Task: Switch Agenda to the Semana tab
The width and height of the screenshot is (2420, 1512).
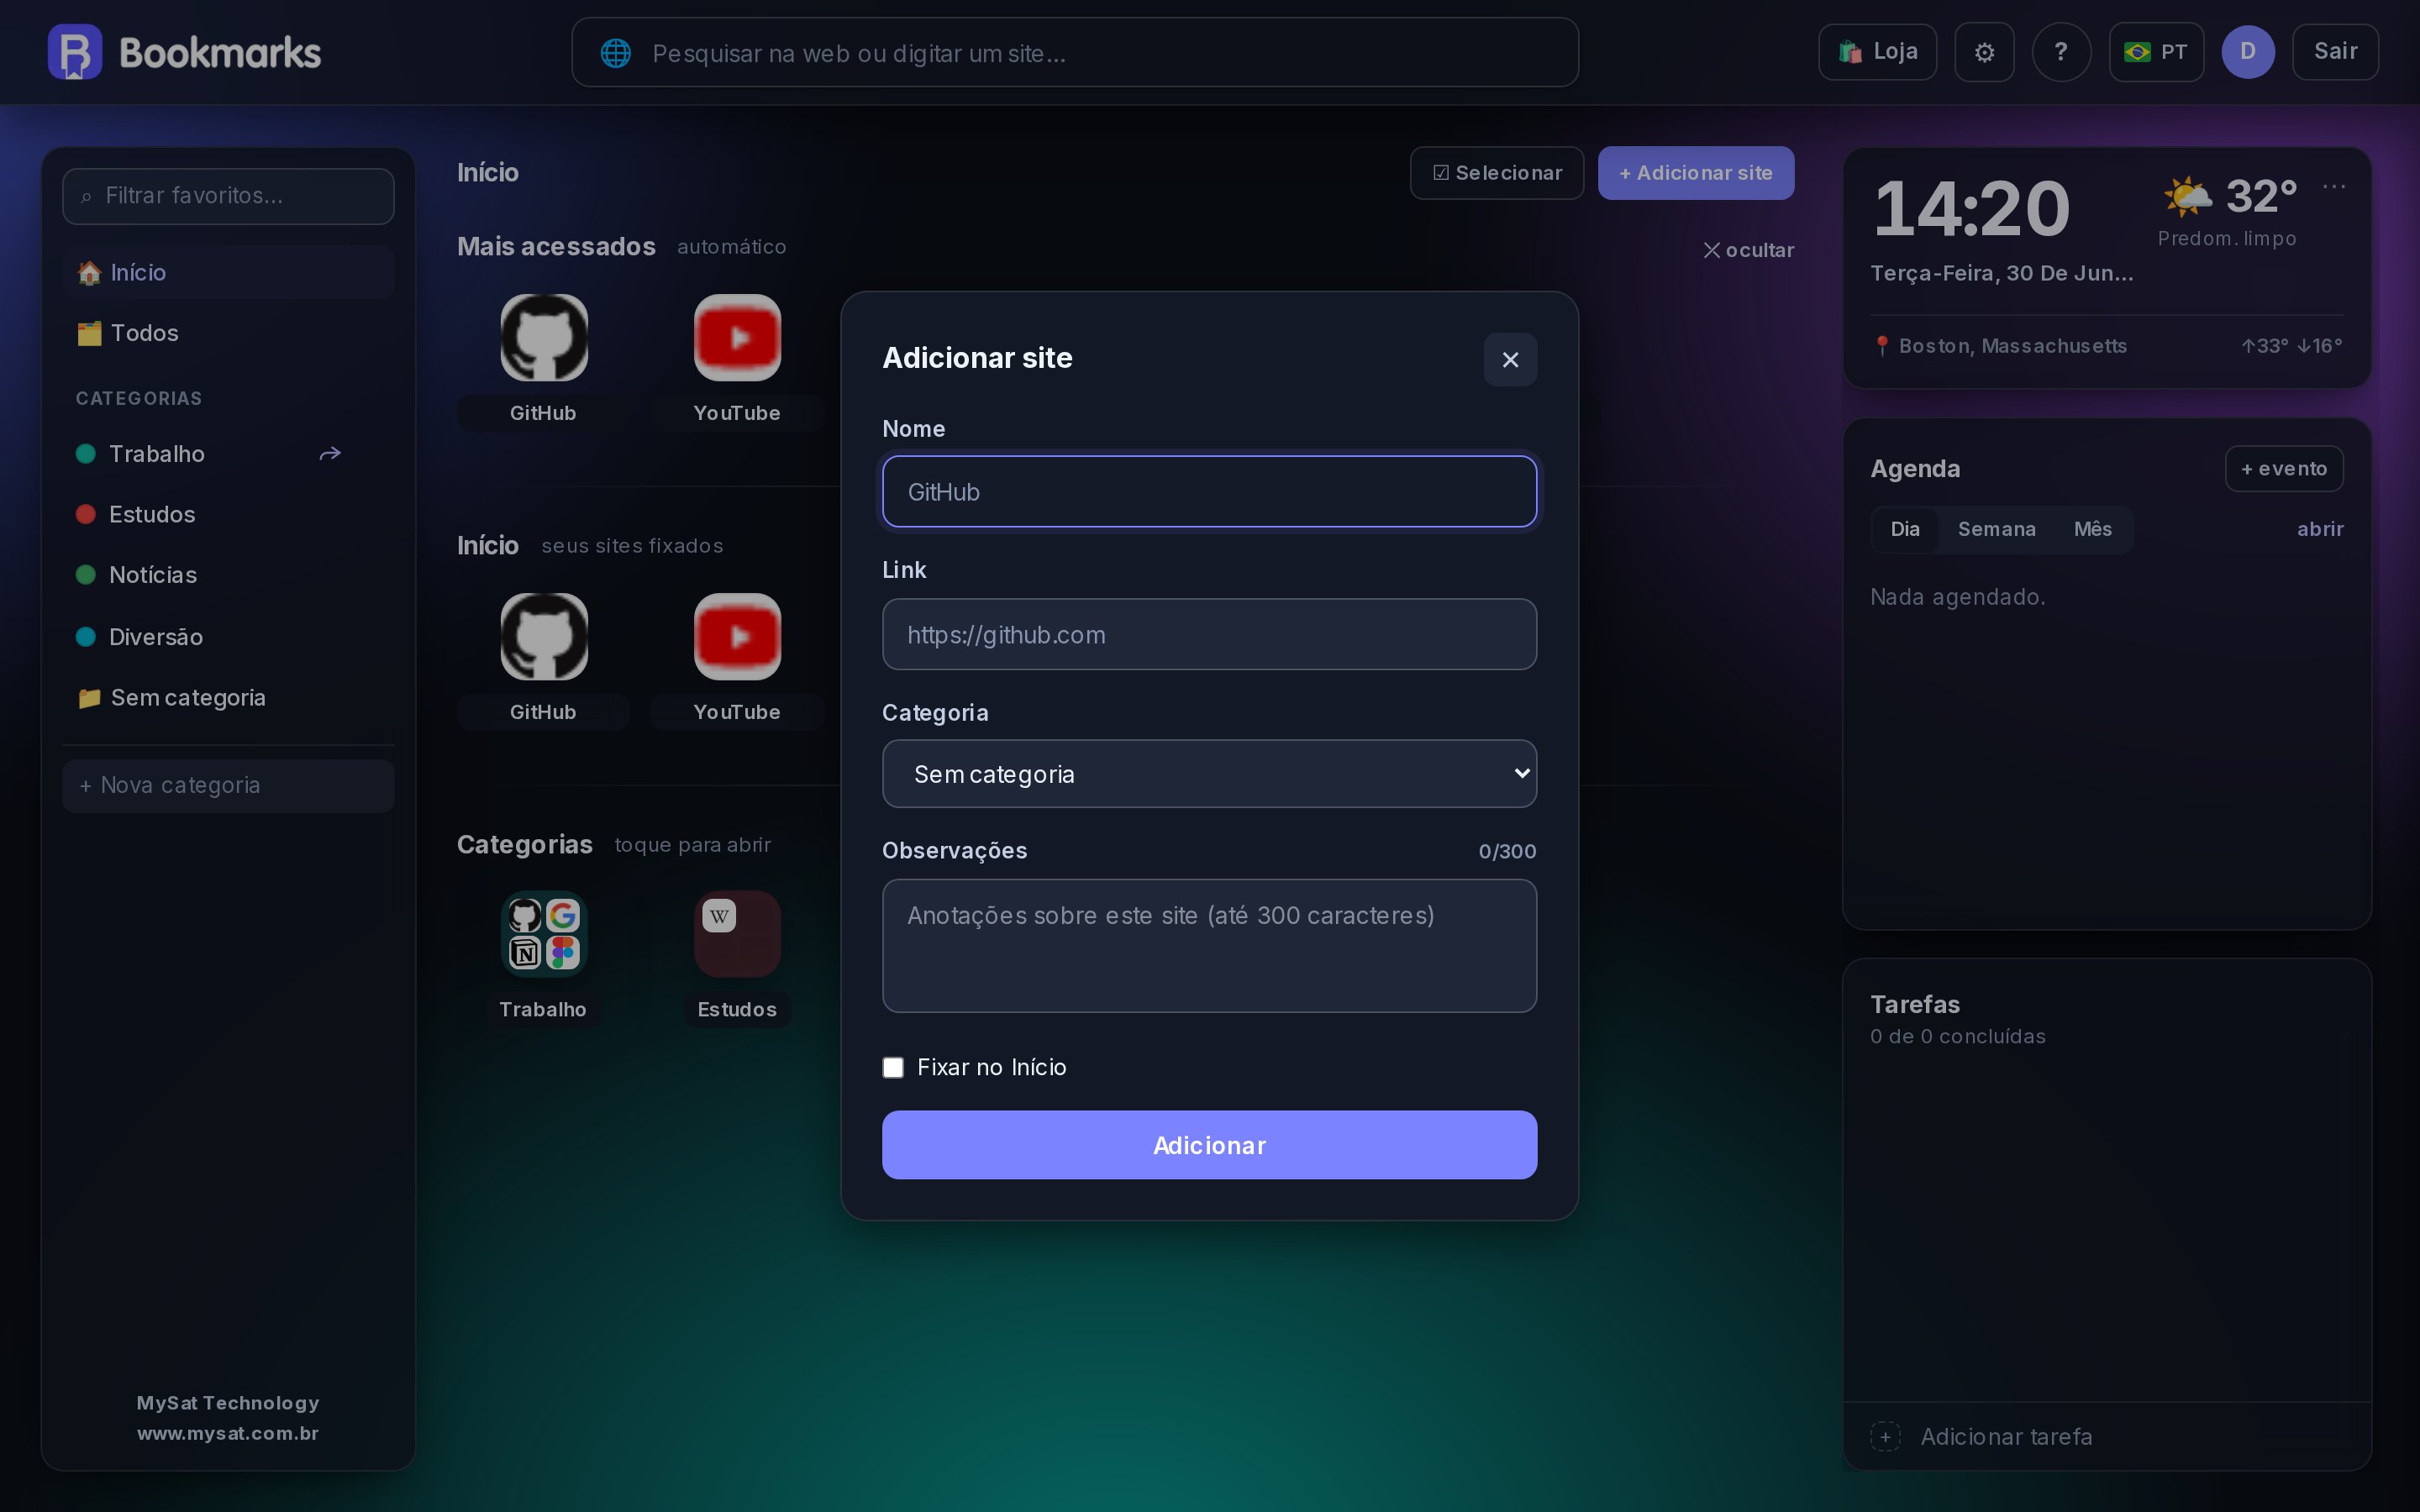Action: [x=1996, y=529]
